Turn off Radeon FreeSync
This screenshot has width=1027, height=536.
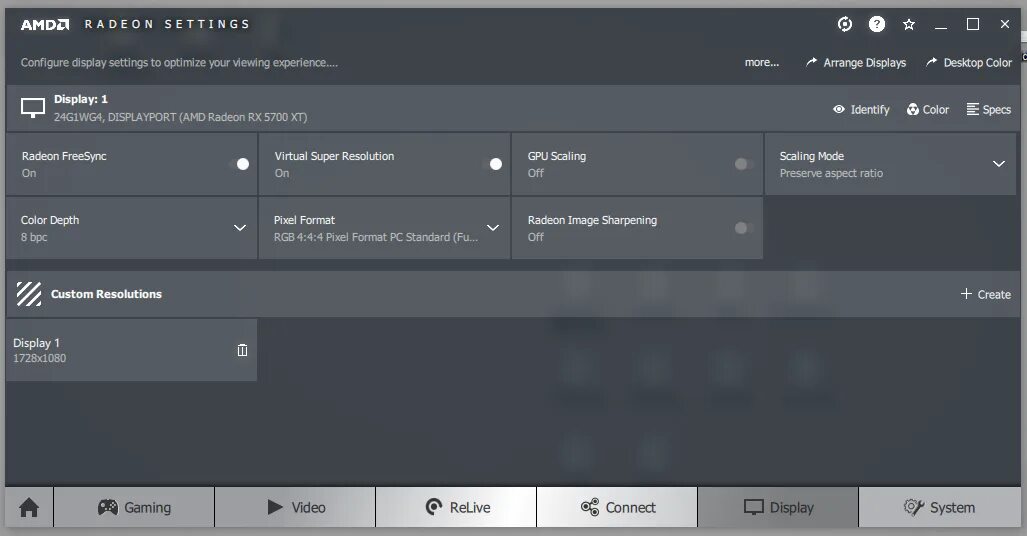tap(242, 164)
